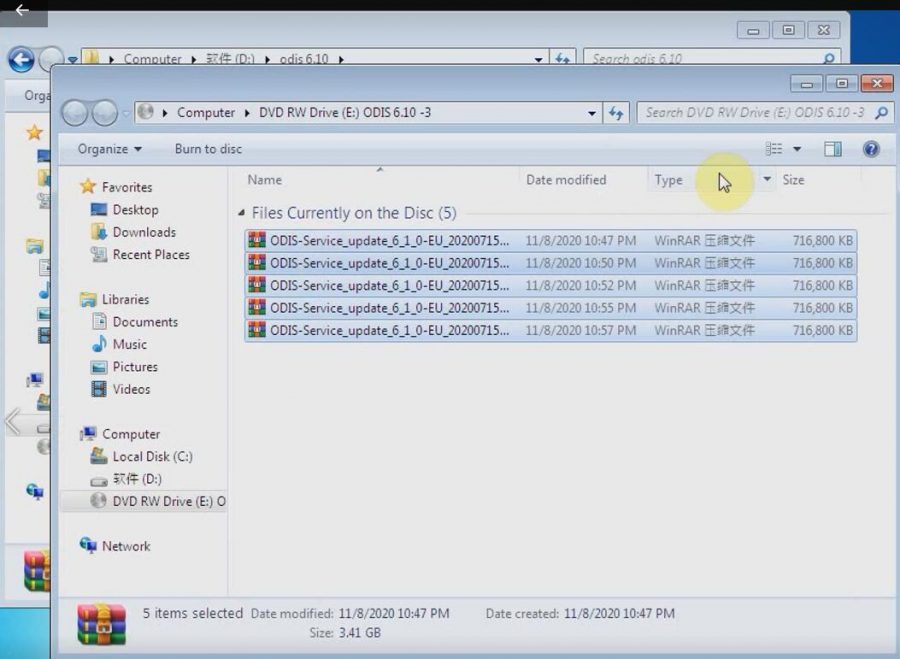Click the Local Disk (C:) drive icon
The image size is (900, 659).
tap(101, 456)
